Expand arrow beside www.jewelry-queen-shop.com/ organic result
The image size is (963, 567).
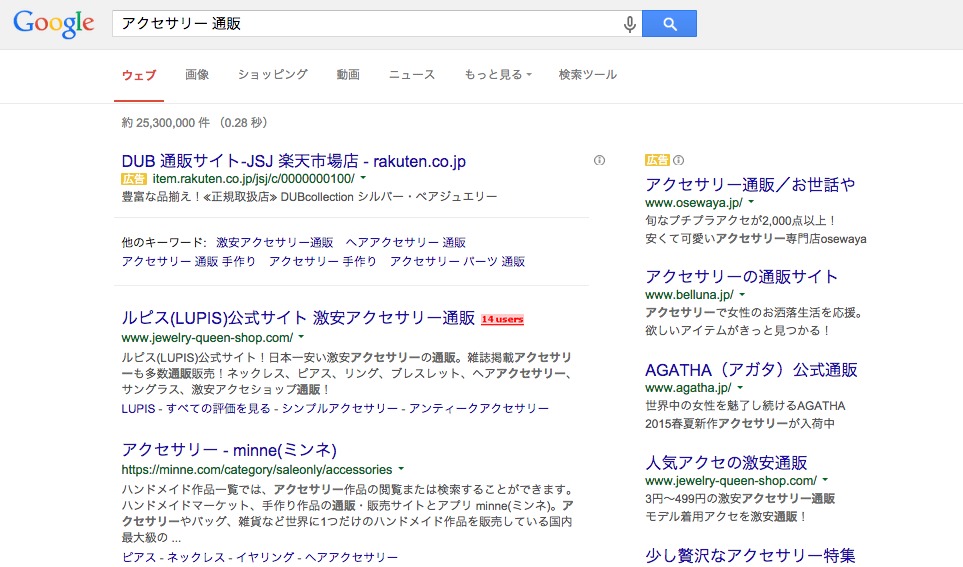[301, 337]
